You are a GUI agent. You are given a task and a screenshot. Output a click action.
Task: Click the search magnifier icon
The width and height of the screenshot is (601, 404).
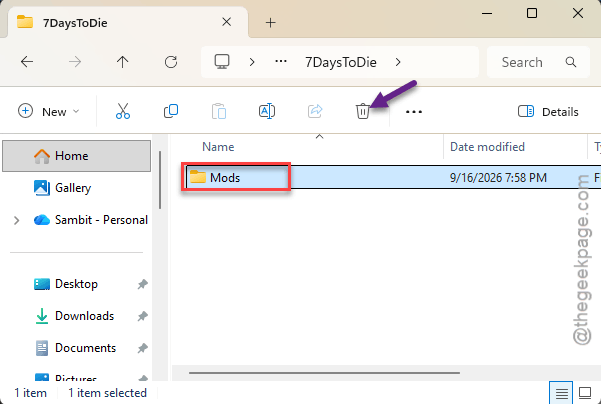[571, 62]
